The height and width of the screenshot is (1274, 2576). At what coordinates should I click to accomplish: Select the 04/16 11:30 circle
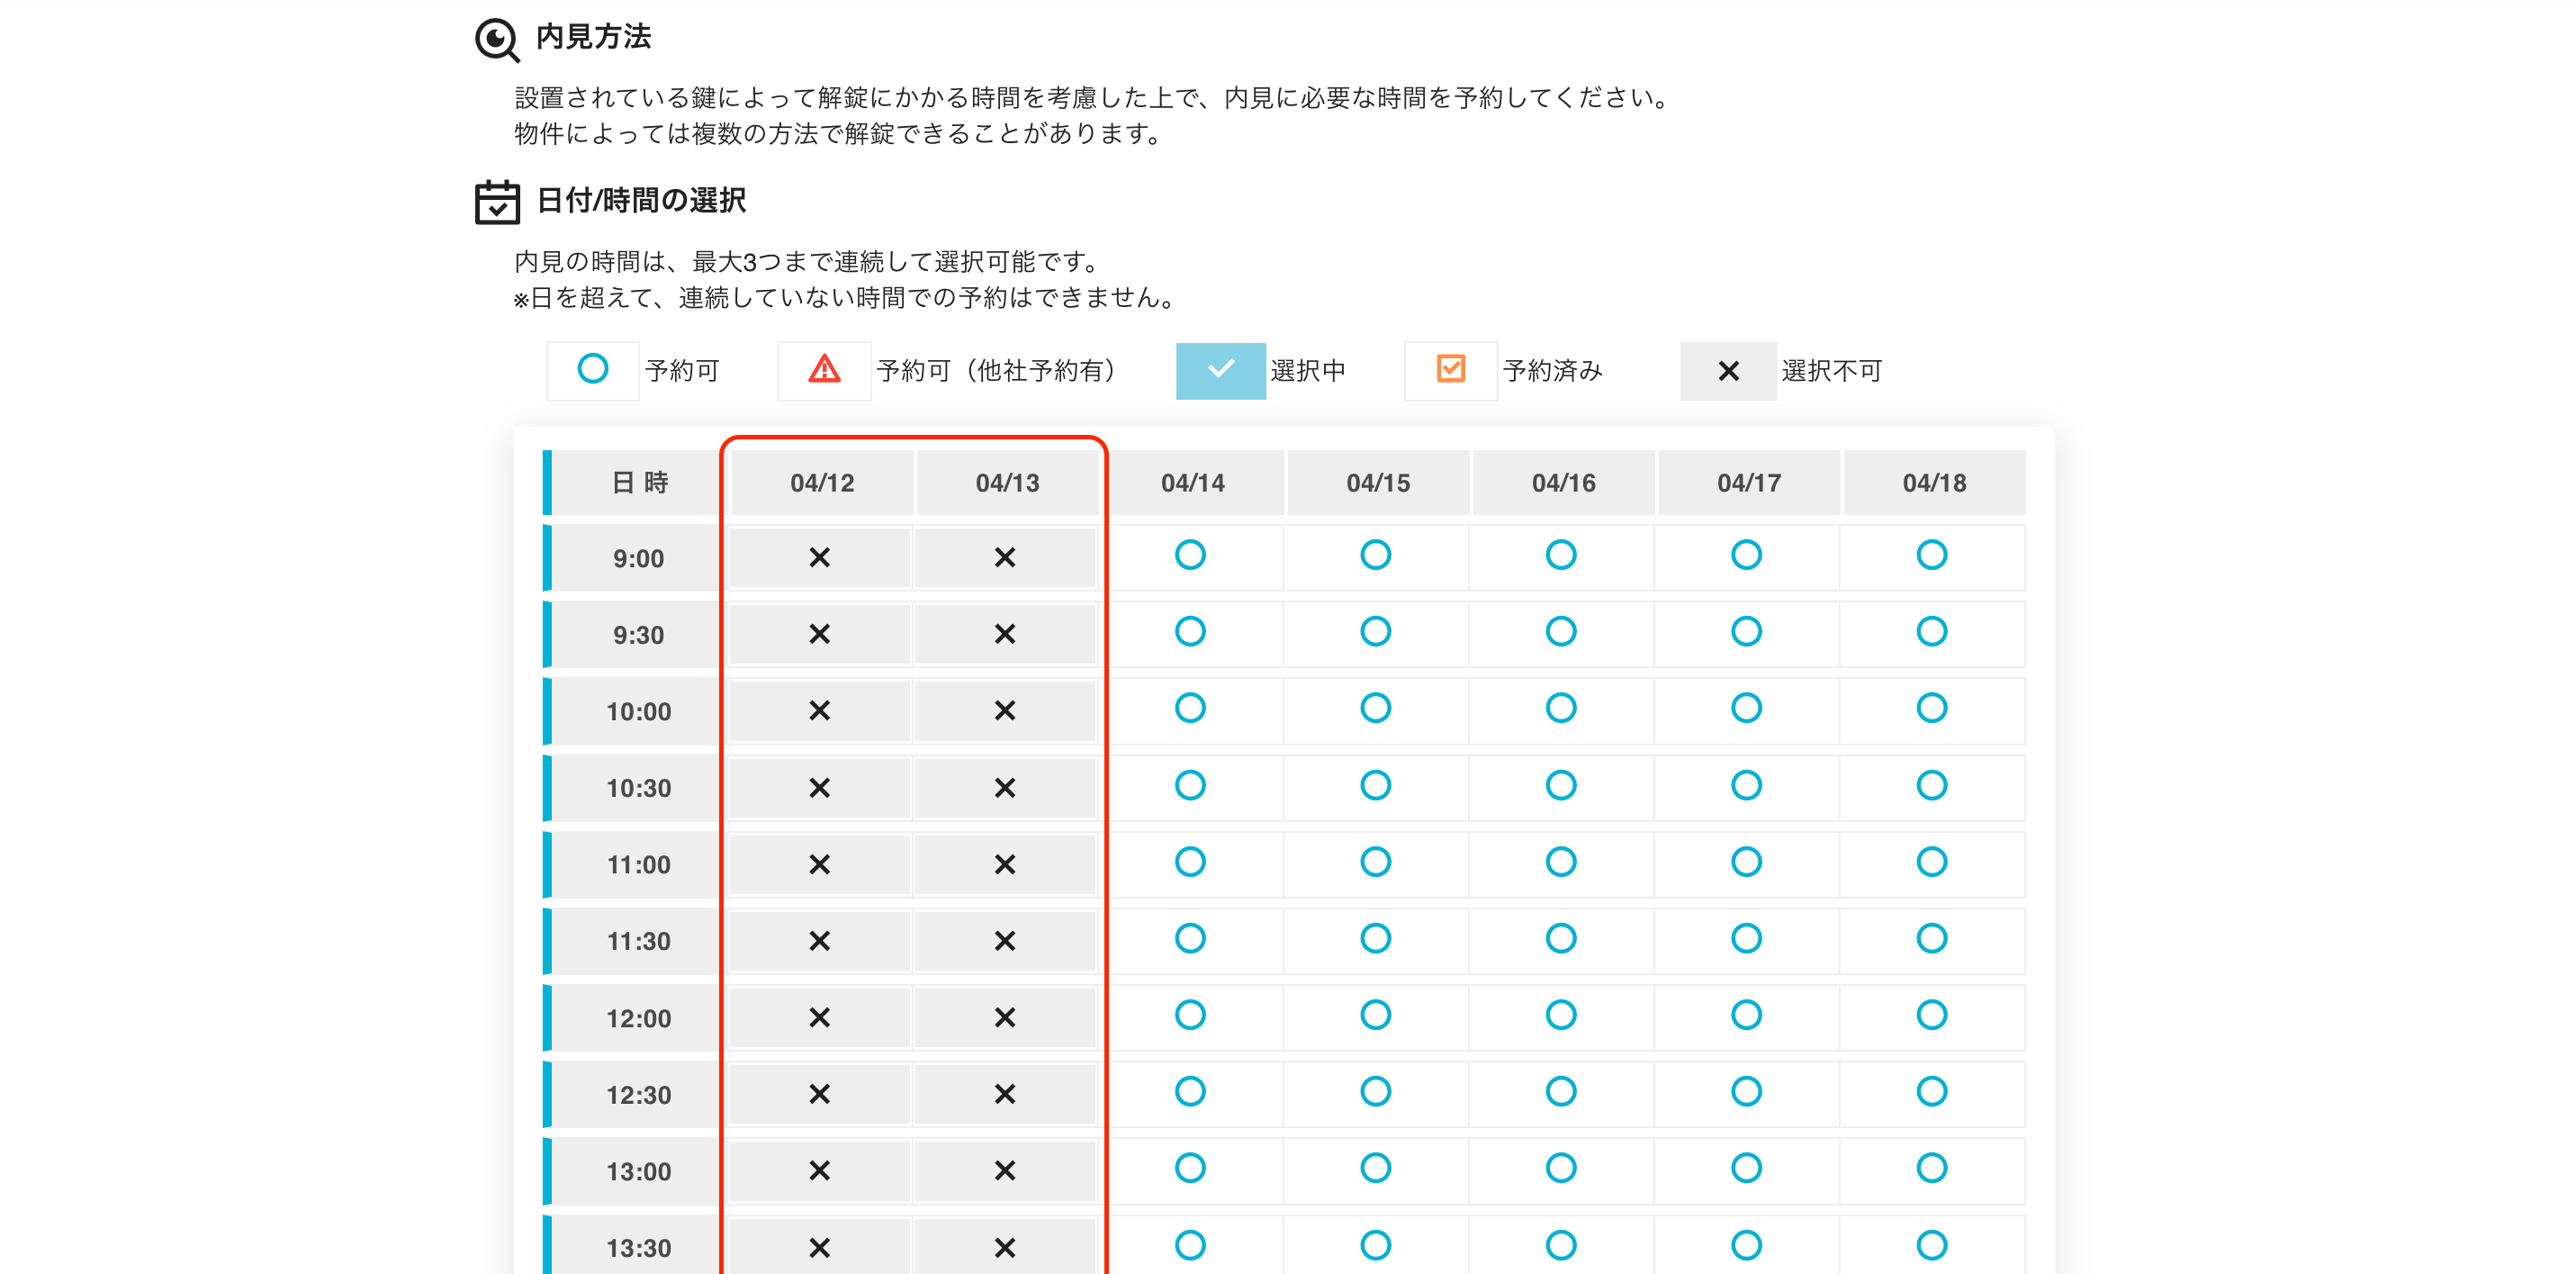pyautogui.click(x=1561, y=939)
